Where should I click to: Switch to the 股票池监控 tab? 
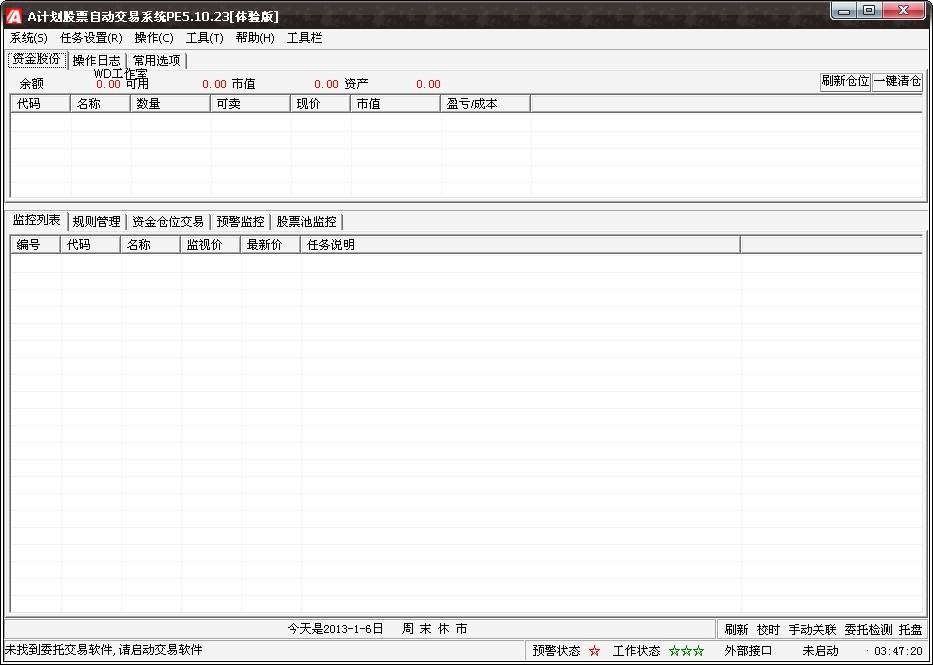308,221
